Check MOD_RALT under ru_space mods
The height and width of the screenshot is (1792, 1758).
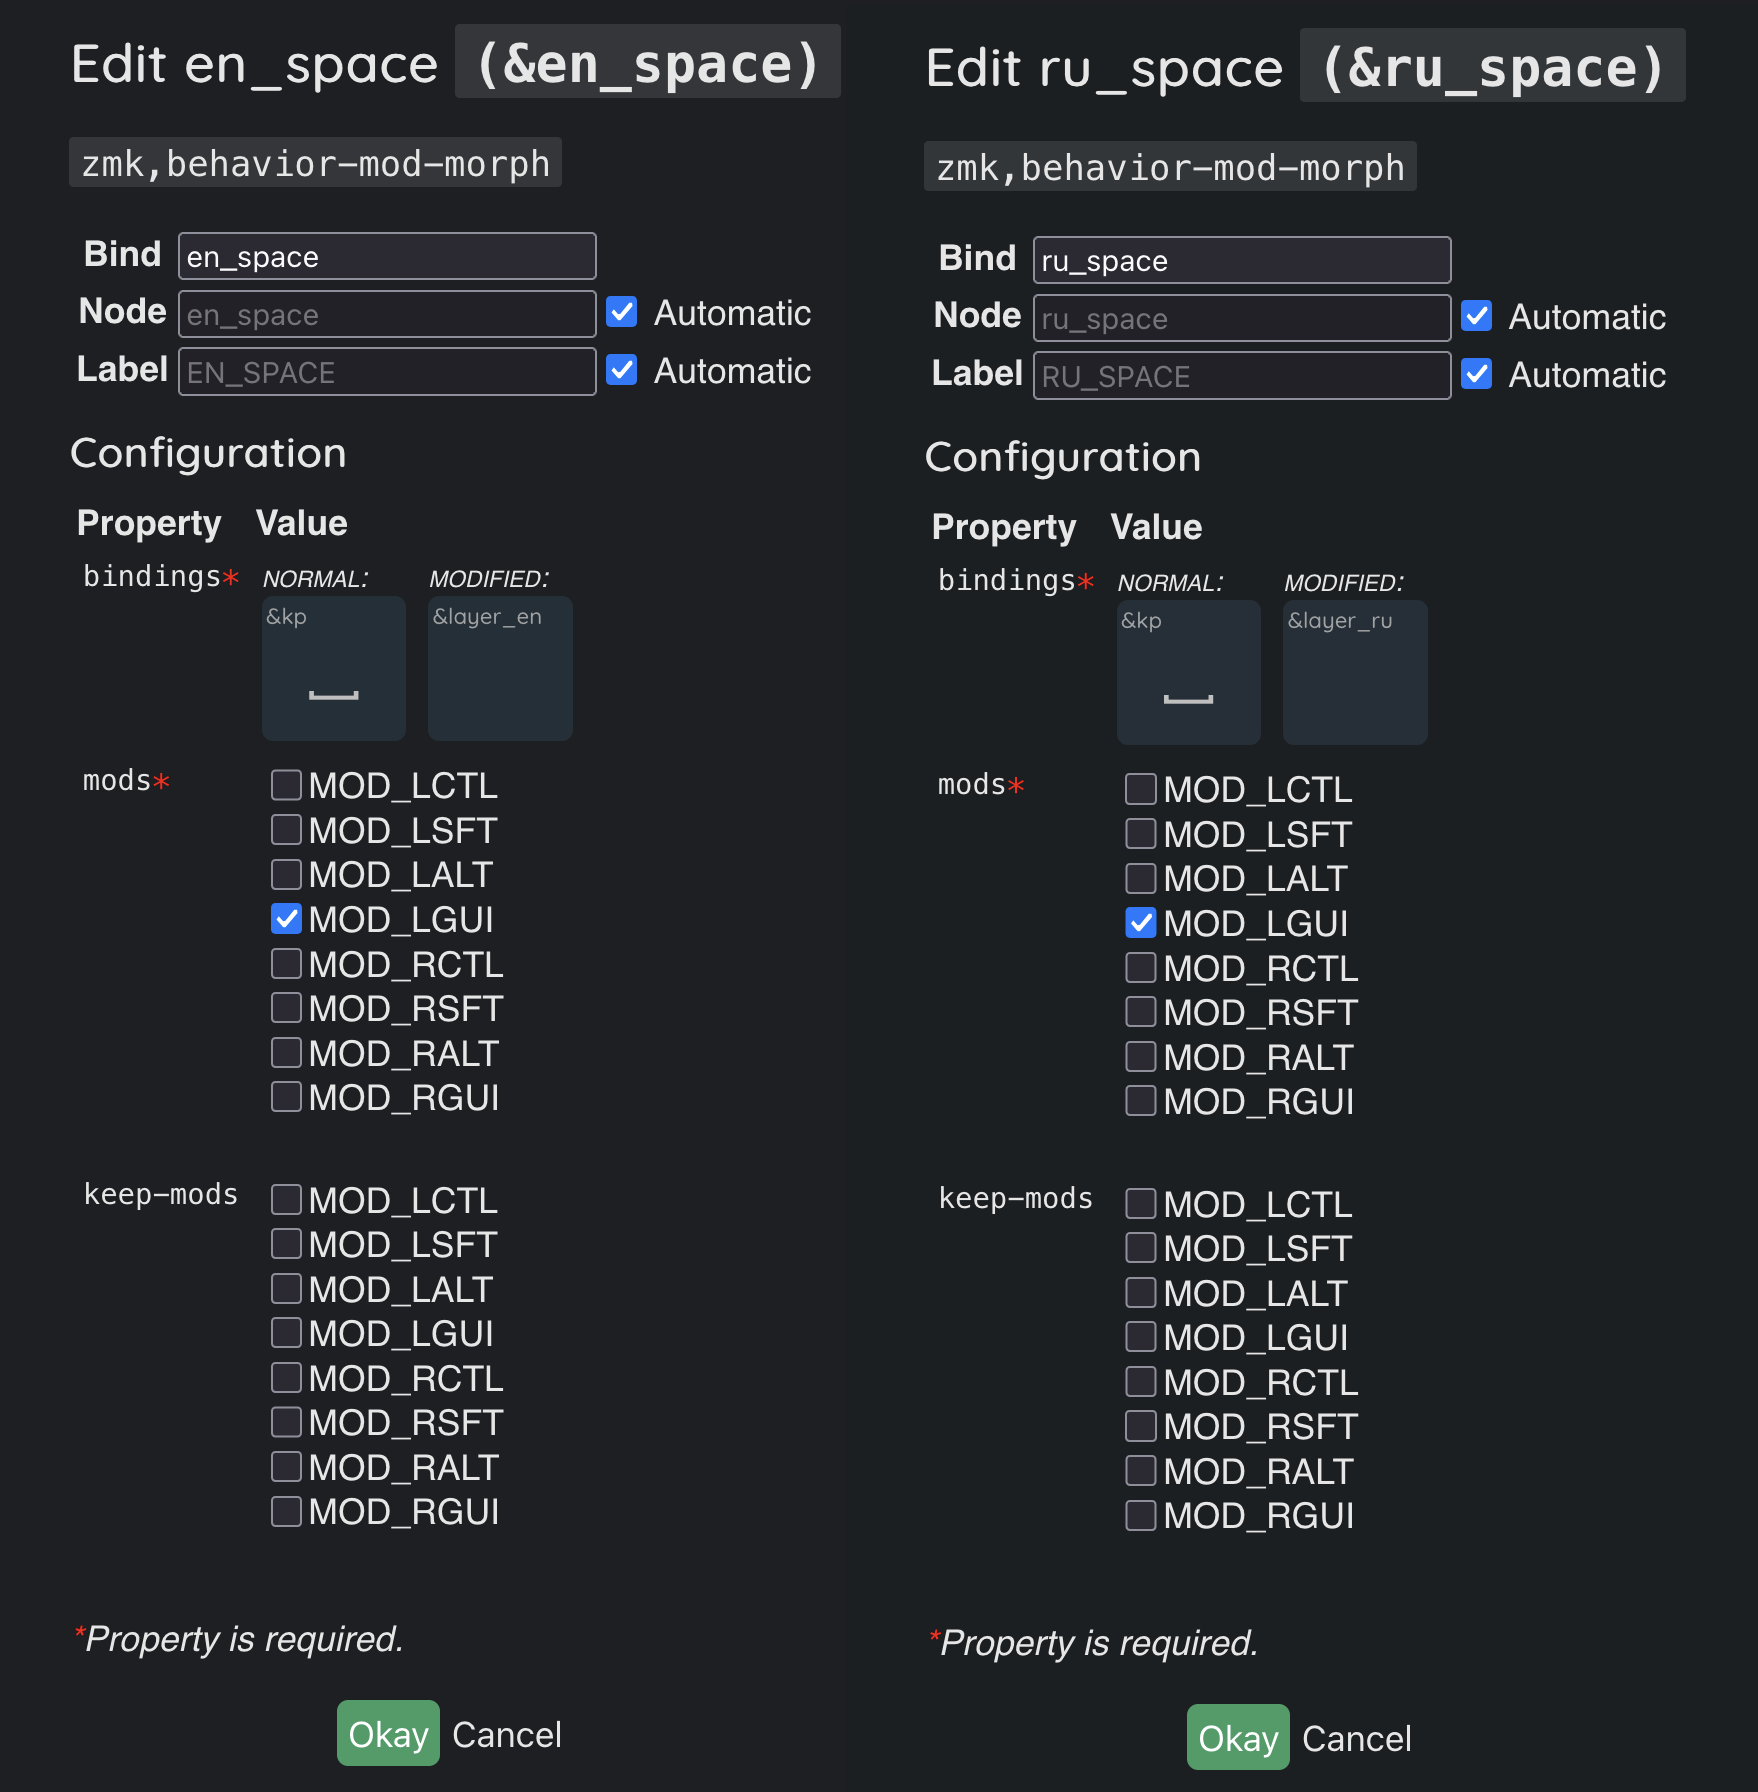pyautogui.click(x=1141, y=1057)
